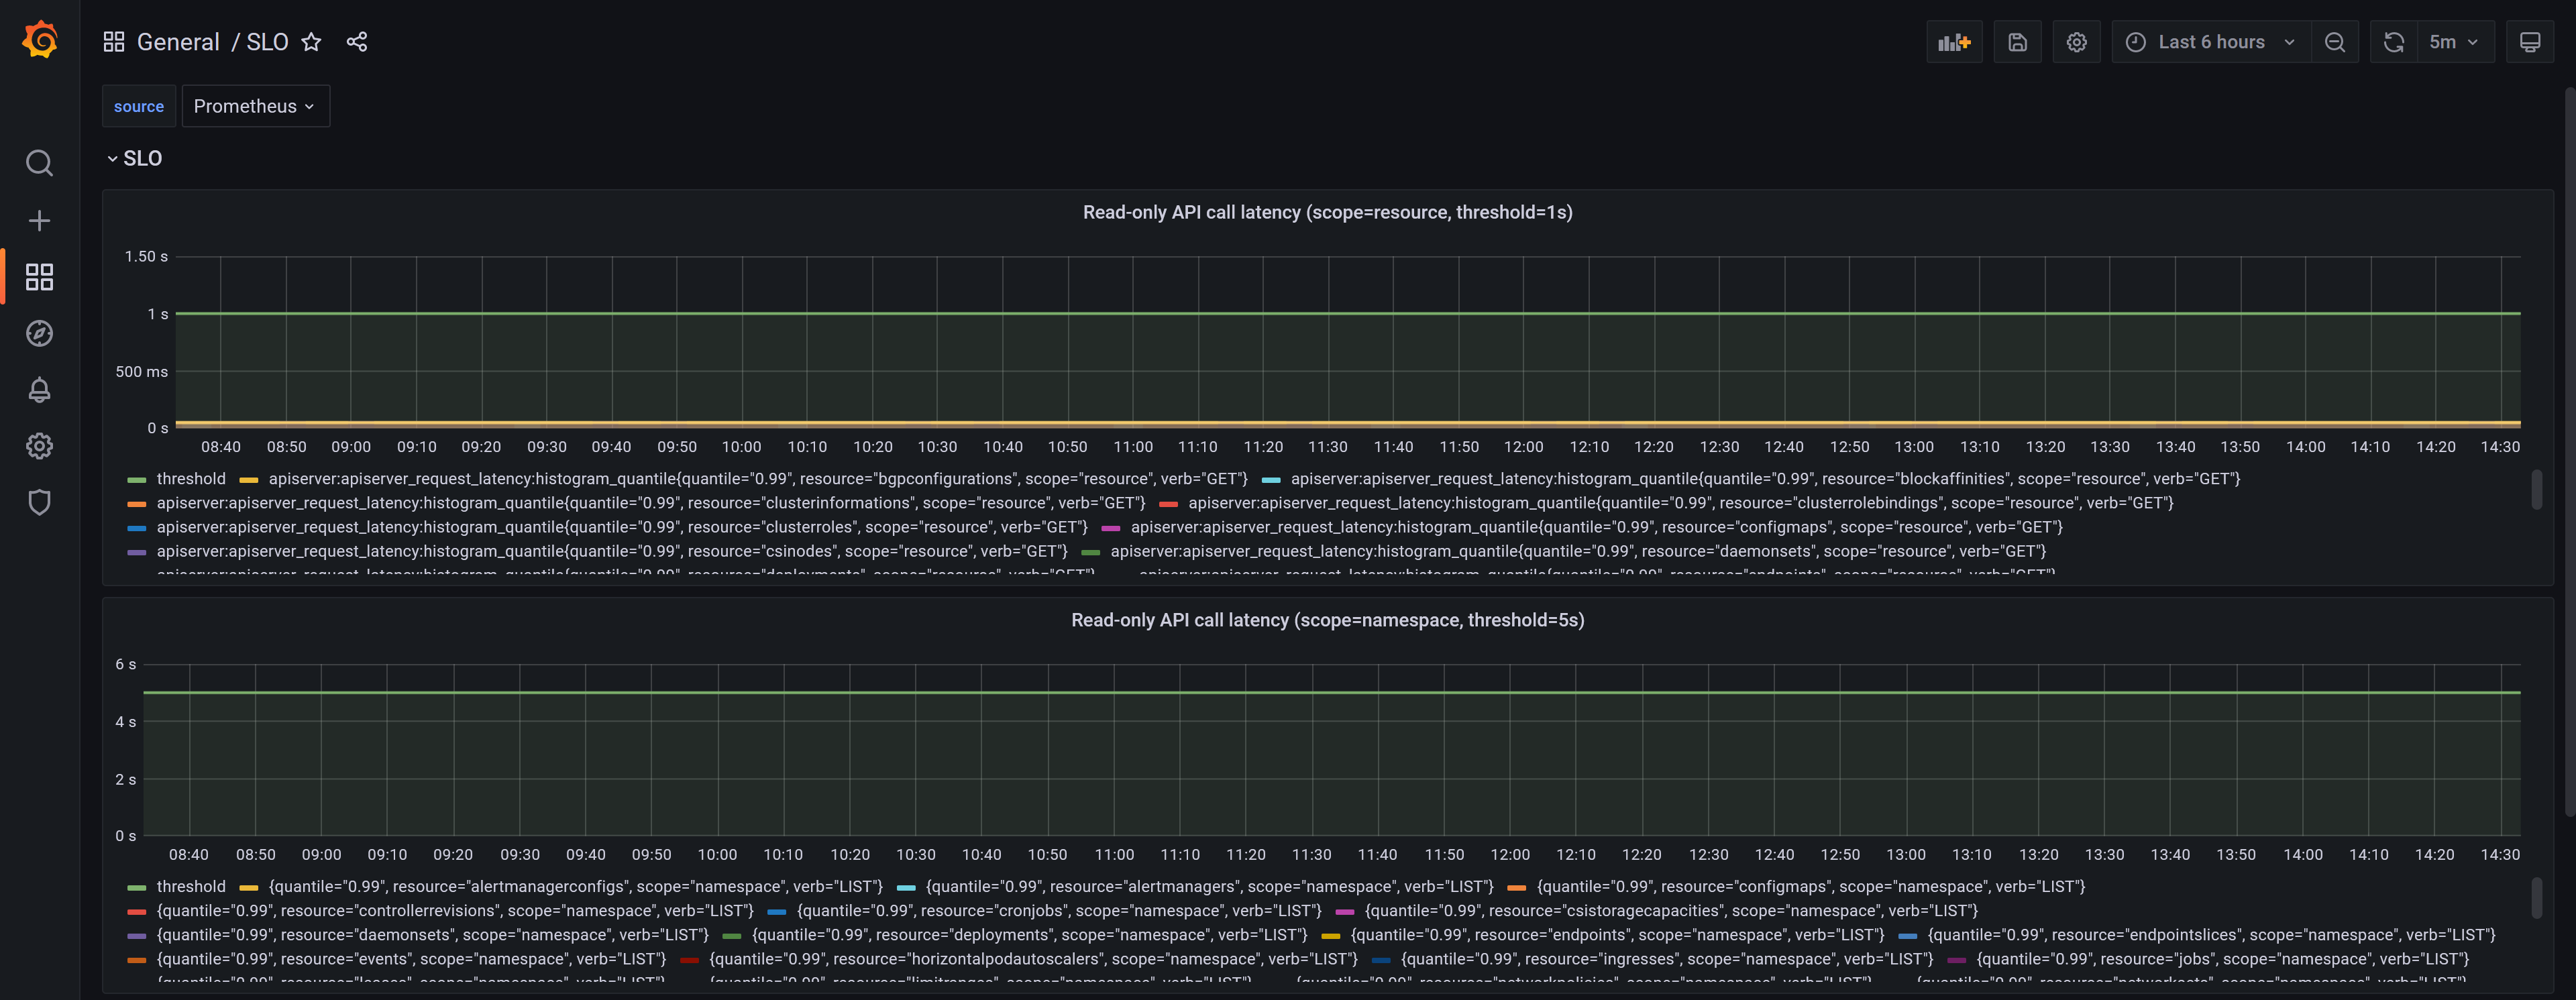Open the Alerting bell icon

[40, 390]
